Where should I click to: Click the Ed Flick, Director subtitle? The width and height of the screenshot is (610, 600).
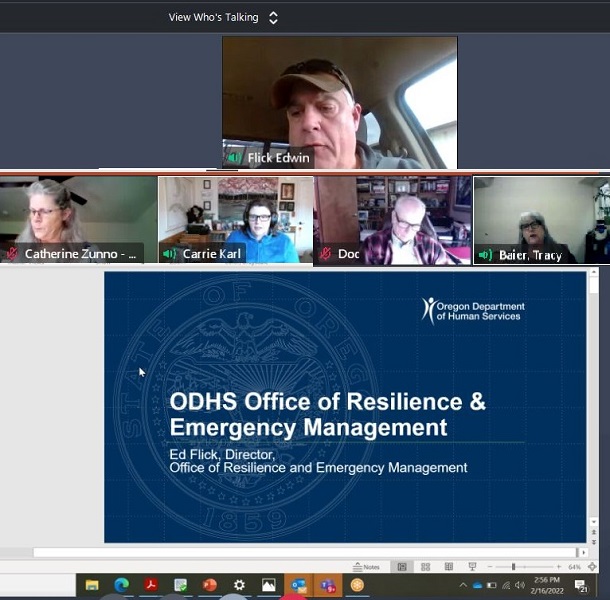pyautogui.click(x=318, y=461)
